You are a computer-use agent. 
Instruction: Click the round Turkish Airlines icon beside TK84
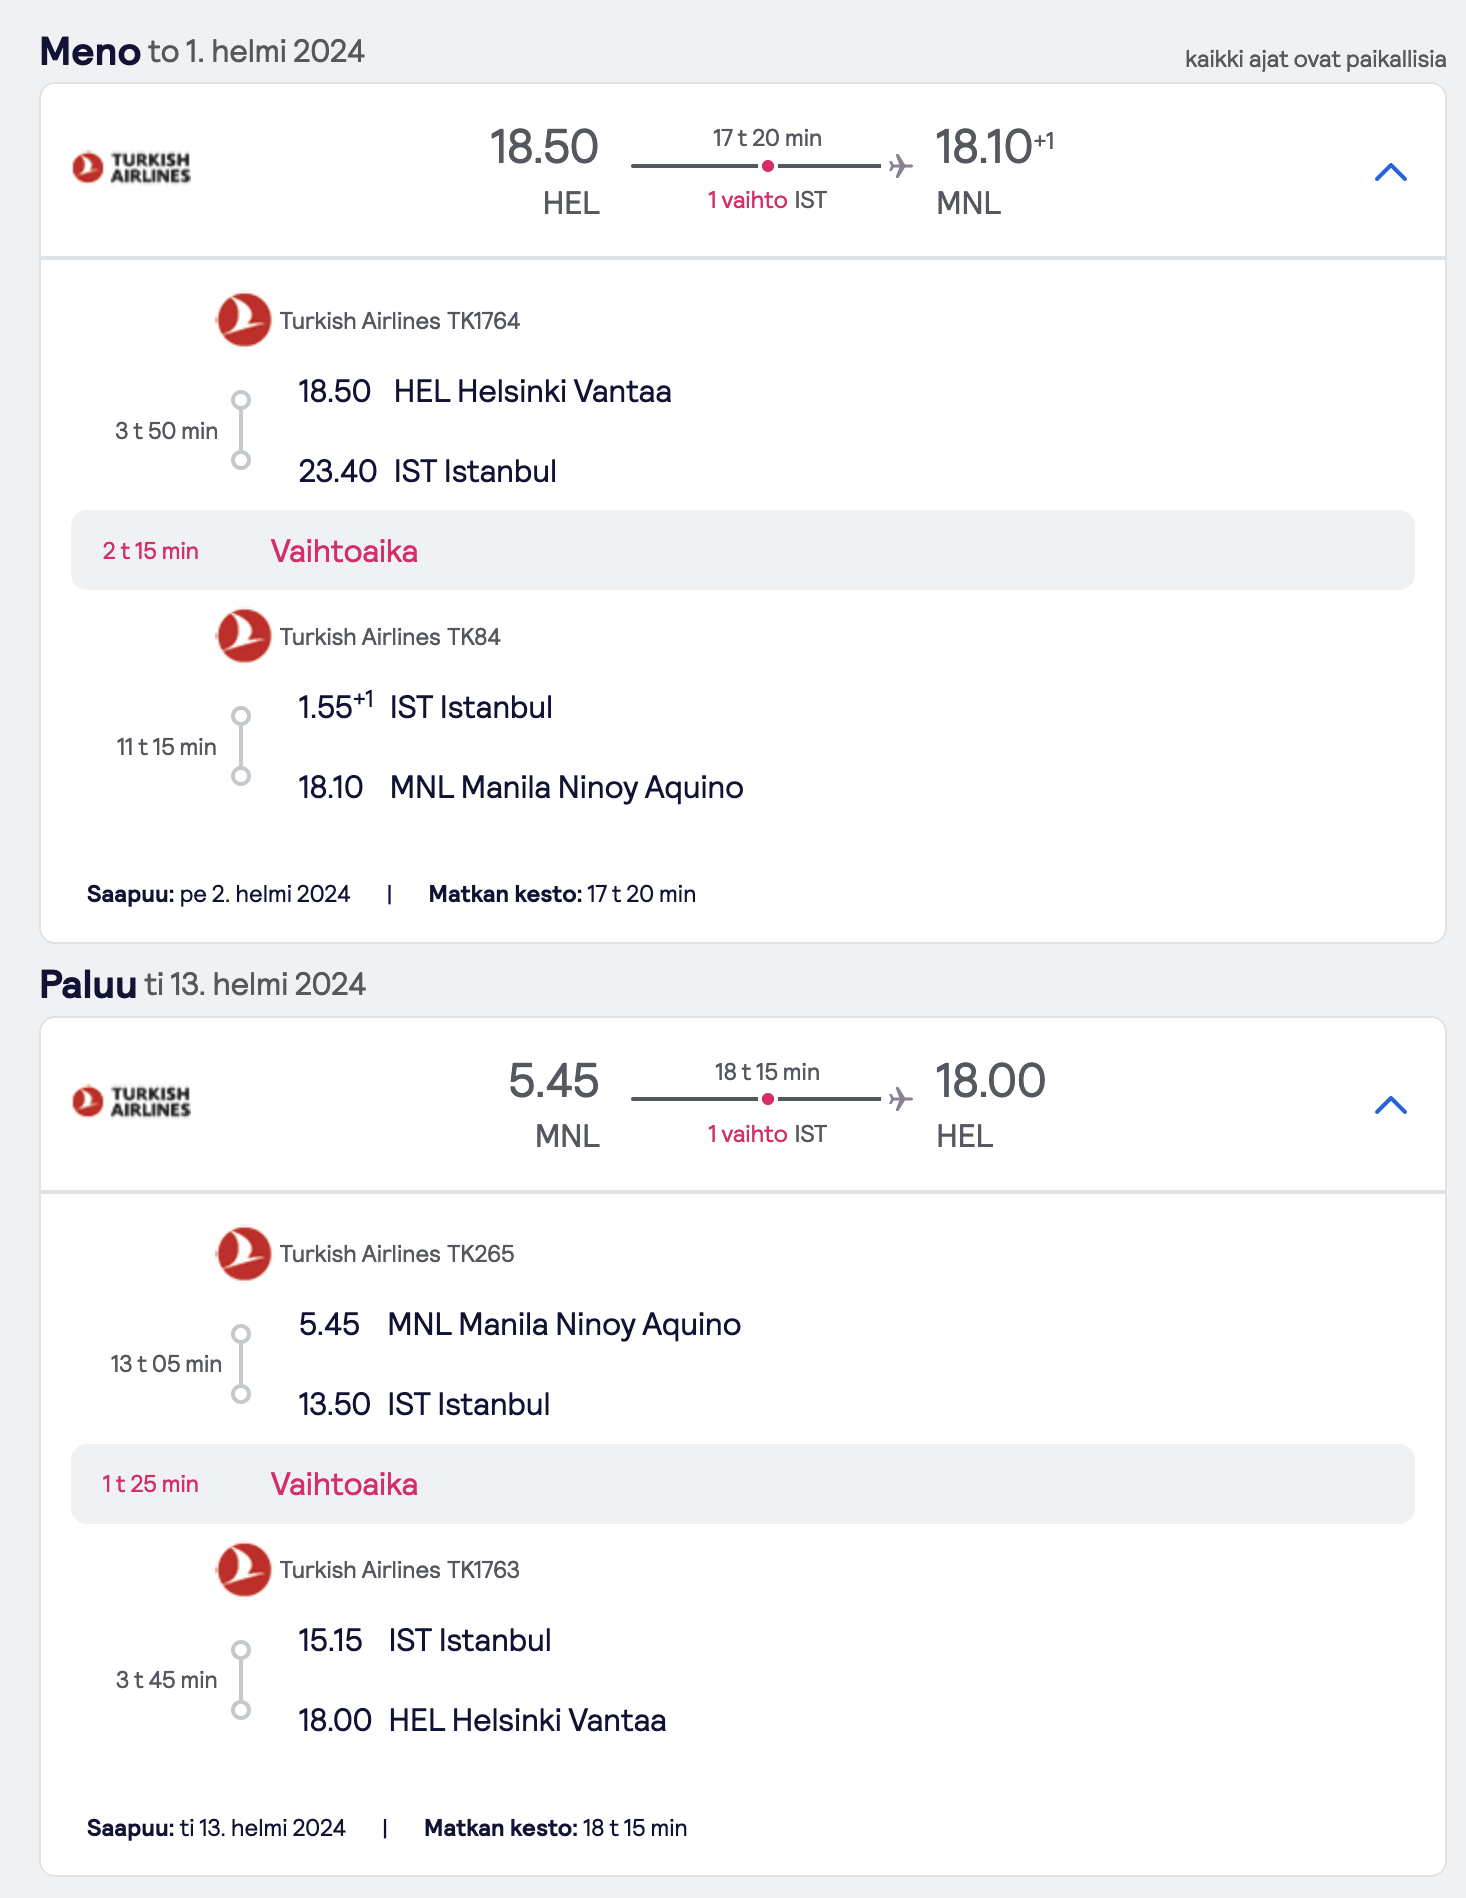click(244, 636)
